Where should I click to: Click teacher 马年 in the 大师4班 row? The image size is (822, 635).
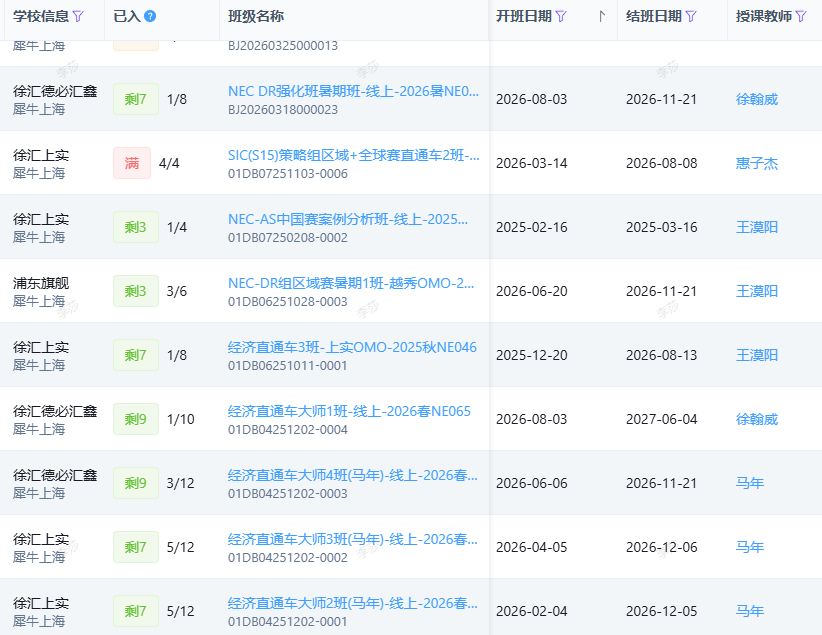pyautogui.click(x=750, y=483)
